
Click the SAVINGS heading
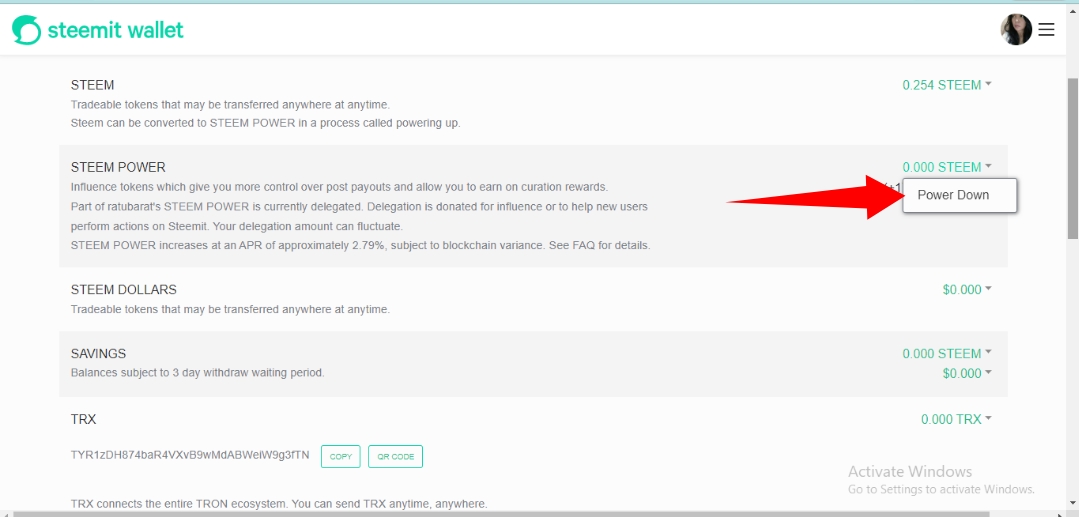[98, 354]
